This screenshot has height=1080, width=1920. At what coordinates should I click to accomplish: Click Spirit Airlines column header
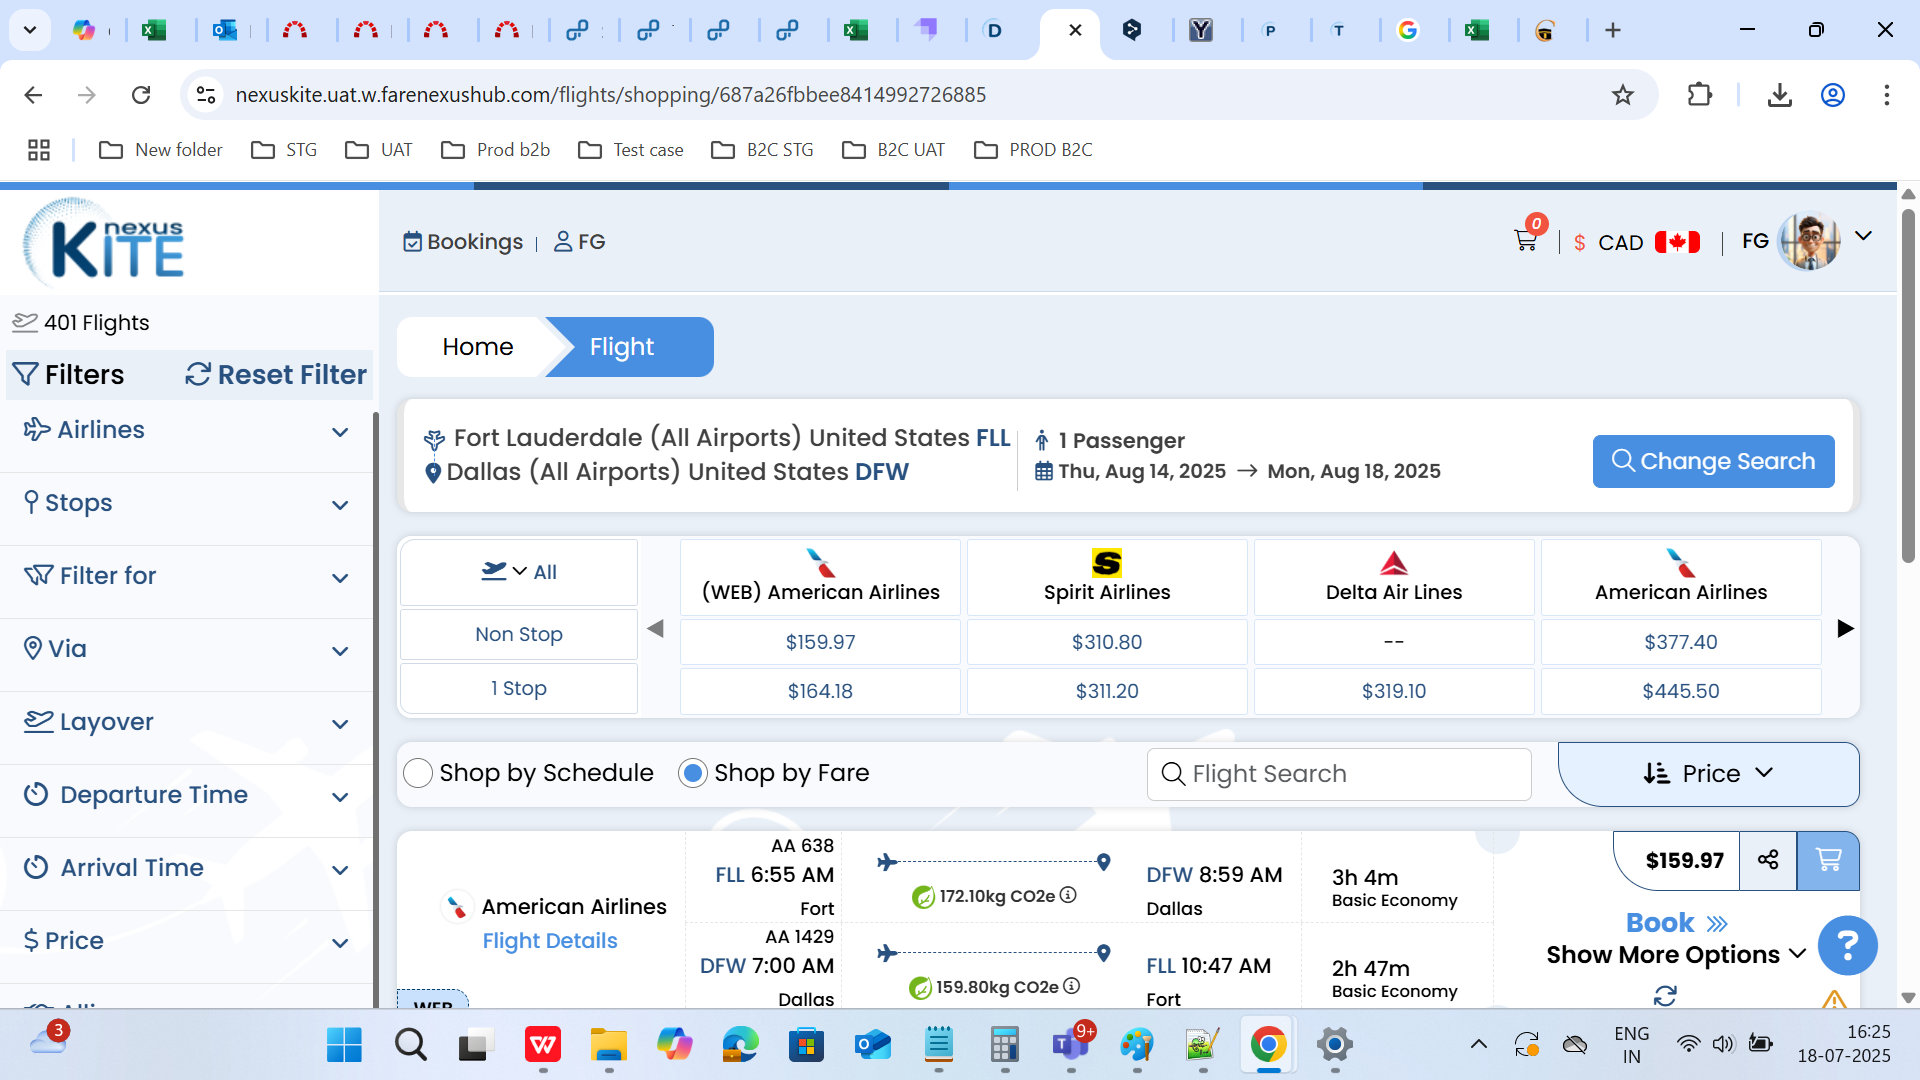click(x=1107, y=577)
